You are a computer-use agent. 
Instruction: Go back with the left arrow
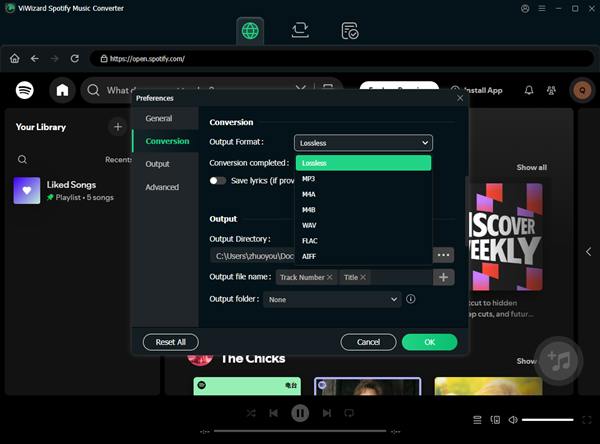click(x=35, y=59)
